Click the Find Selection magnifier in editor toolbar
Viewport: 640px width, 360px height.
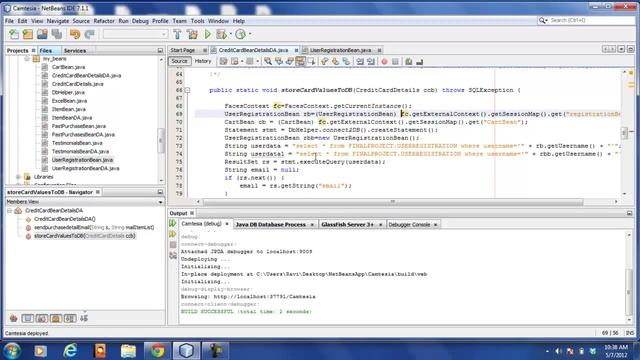268,62
